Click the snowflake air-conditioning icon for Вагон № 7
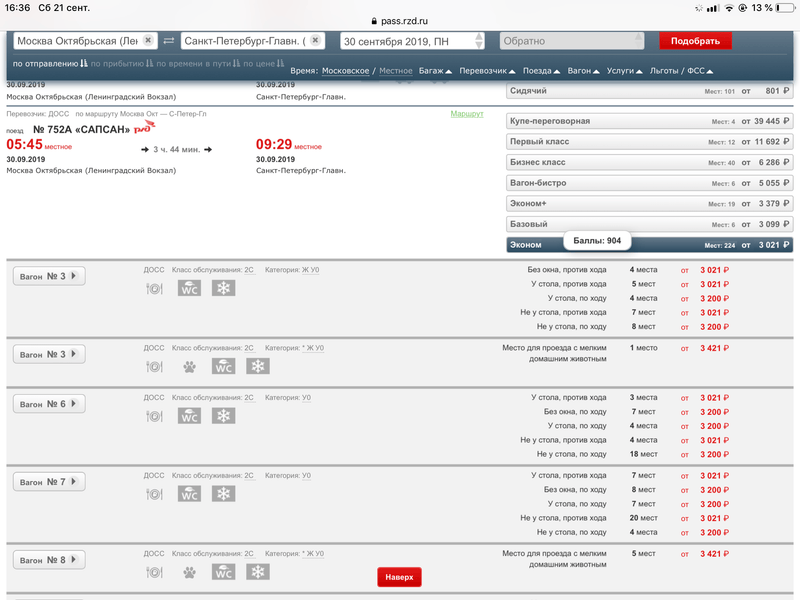This screenshot has height=600, width=800. [x=224, y=494]
